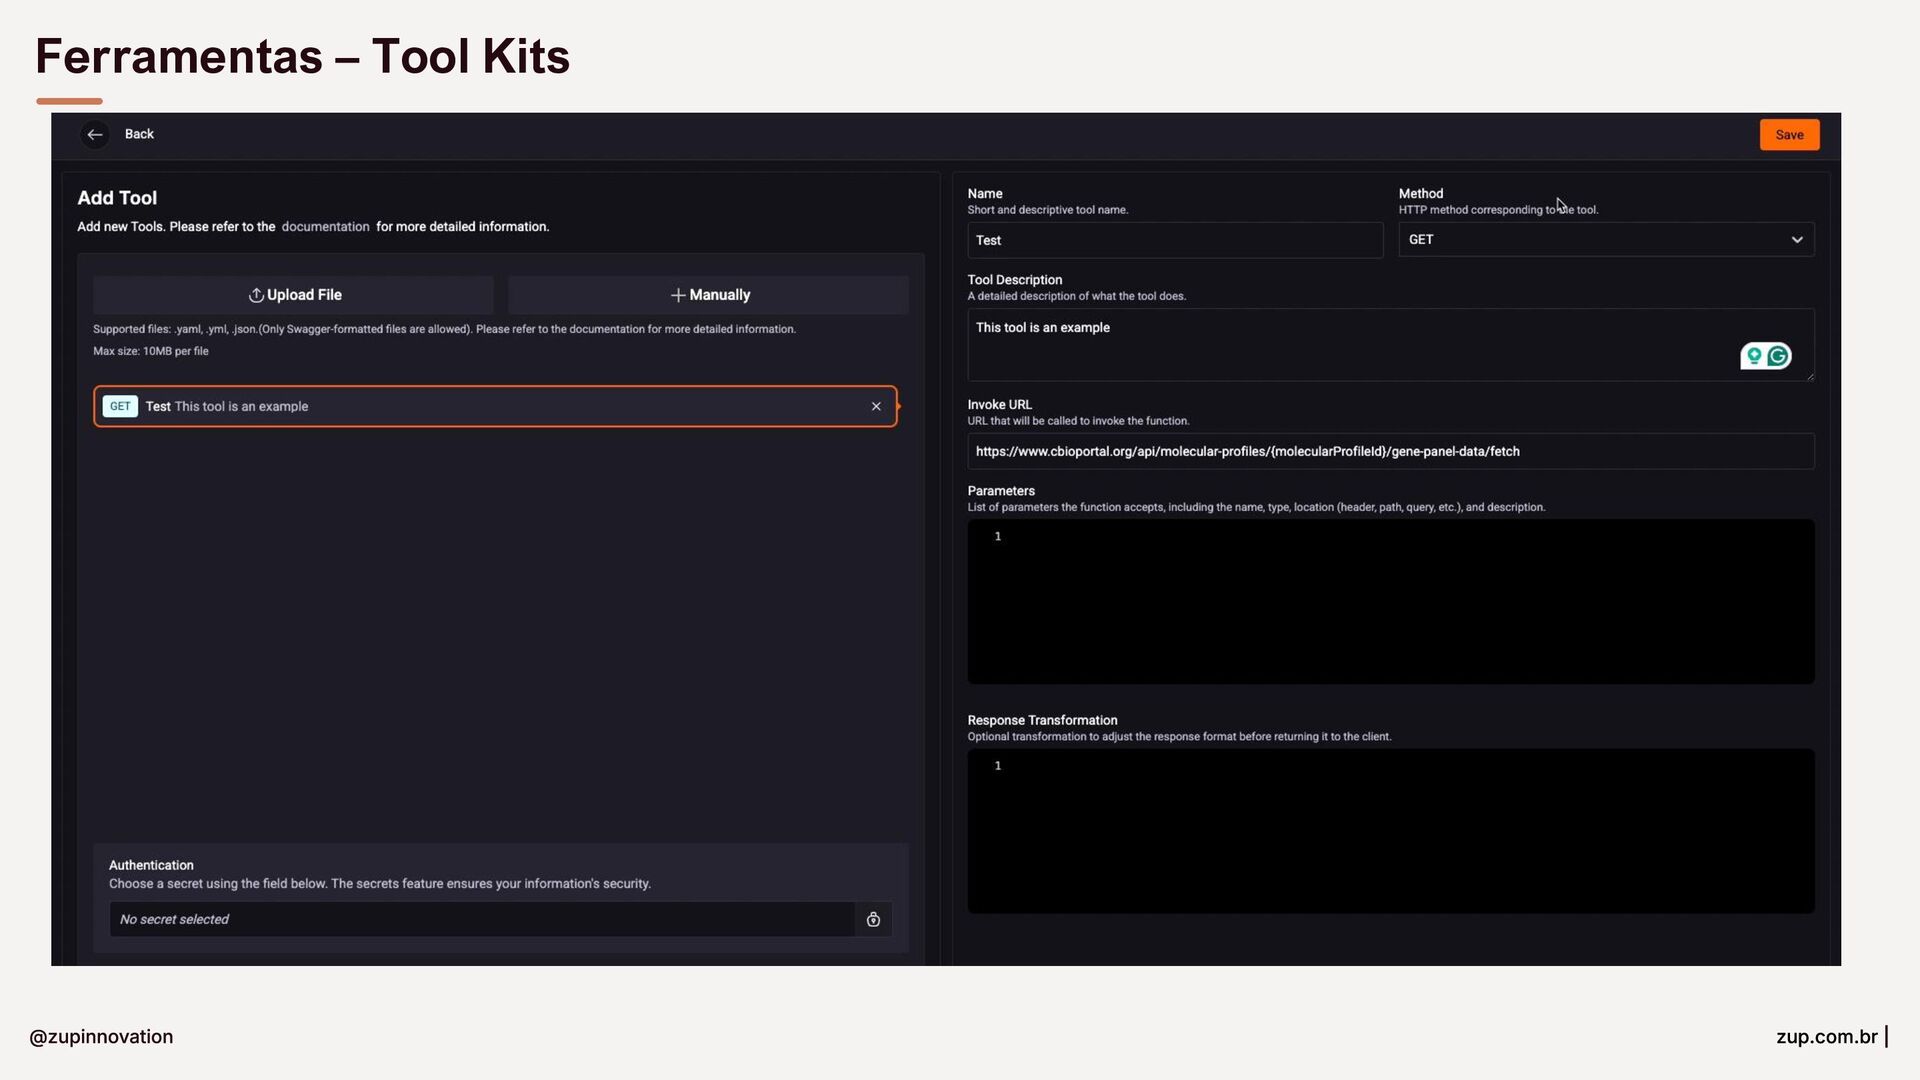
Task: Click the plus icon beside Manually
Action: (678, 296)
